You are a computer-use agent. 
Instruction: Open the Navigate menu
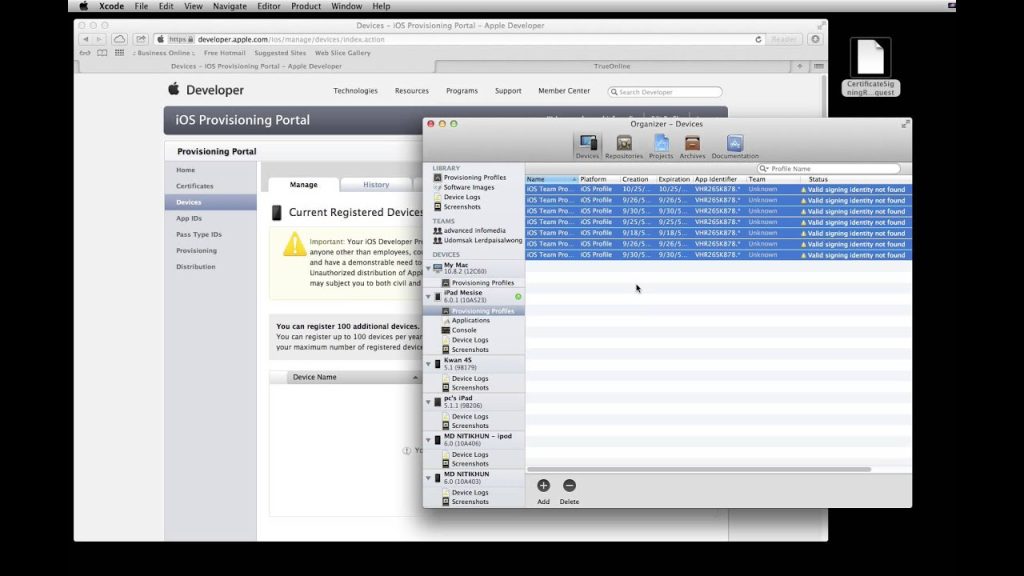point(229,6)
